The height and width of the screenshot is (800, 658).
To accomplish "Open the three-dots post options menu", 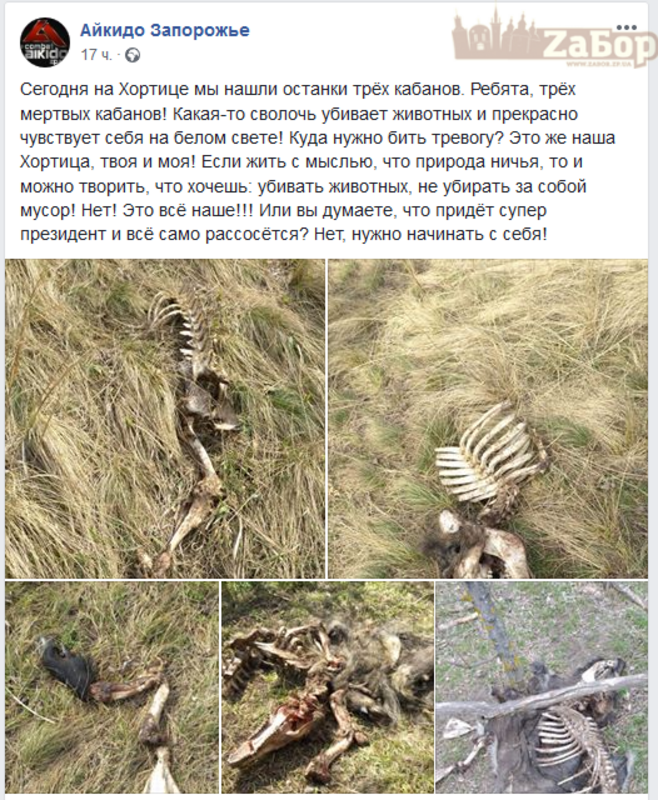I will click(626, 28).
